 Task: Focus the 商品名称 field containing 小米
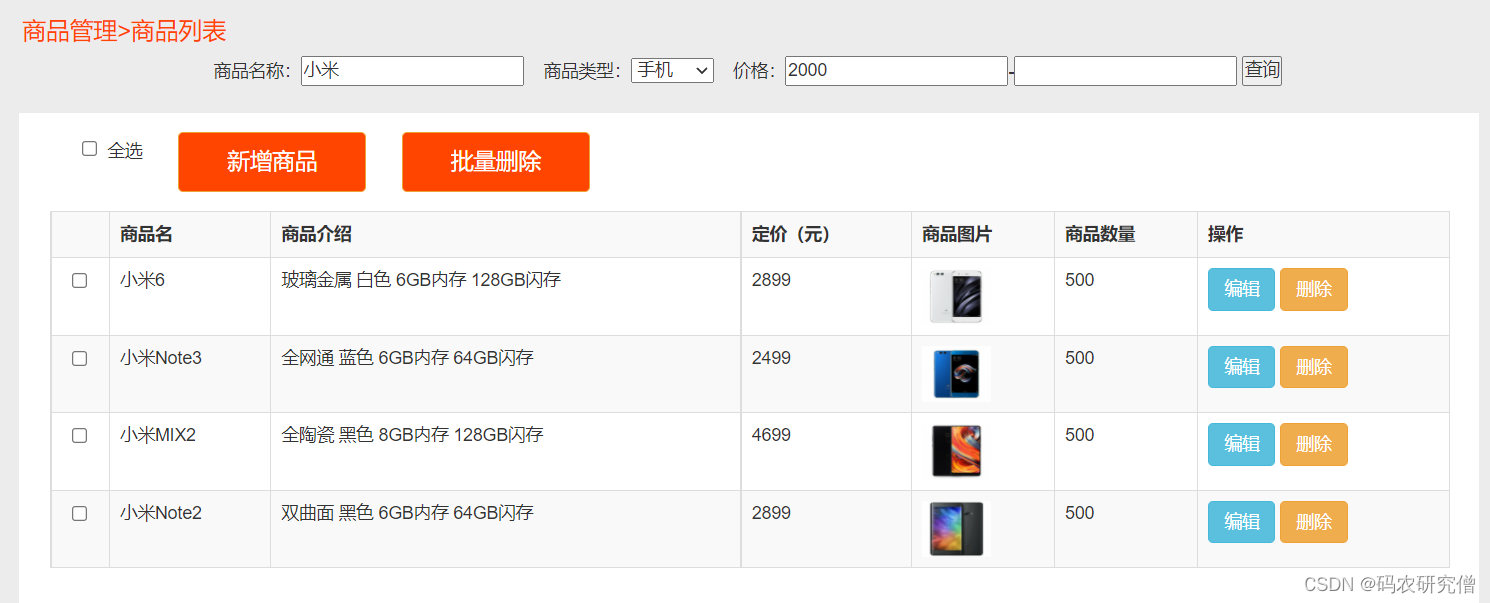pos(412,71)
